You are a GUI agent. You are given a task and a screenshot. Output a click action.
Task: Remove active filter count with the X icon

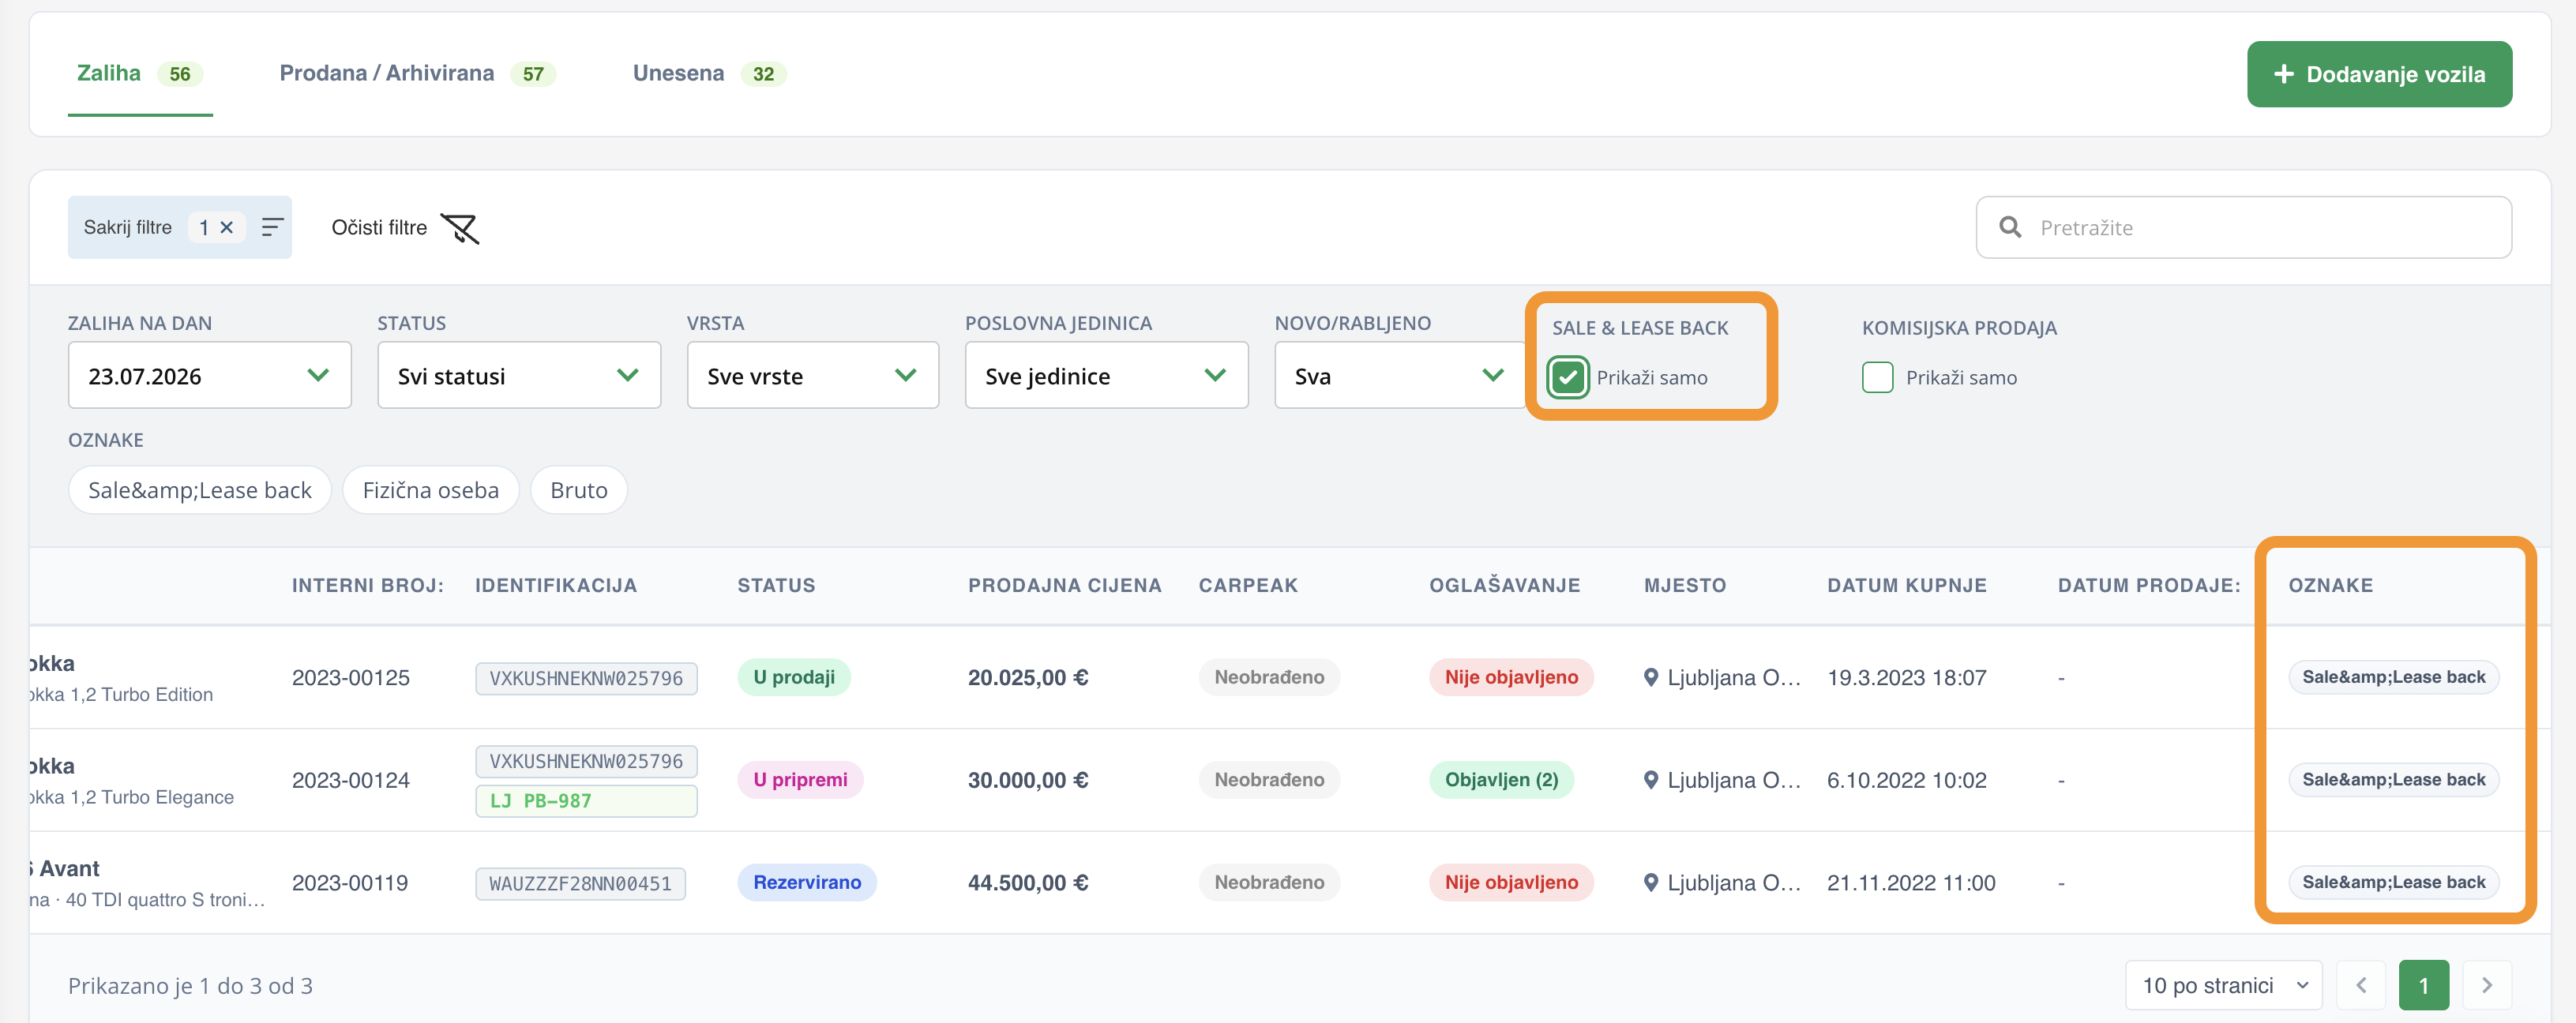click(227, 227)
